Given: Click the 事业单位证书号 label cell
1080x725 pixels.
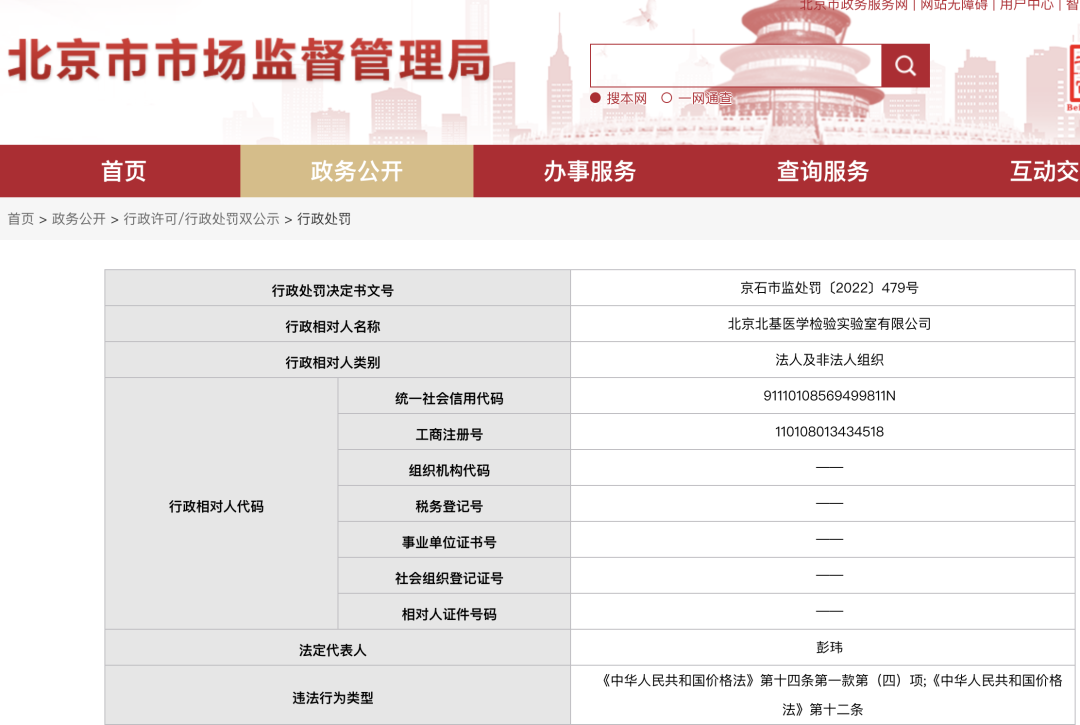Looking at the screenshot, I should pos(455,539).
